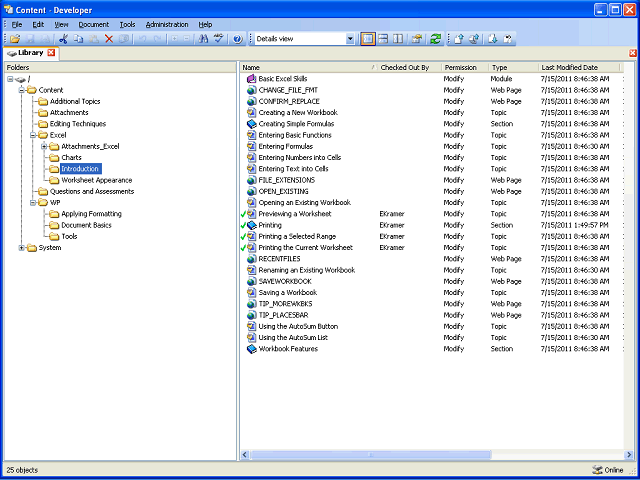Toggle the single-pane library view button
Image resolution: width=640 pixels, height=480 pixels.
pyautogui.click(x=368, y=39)
